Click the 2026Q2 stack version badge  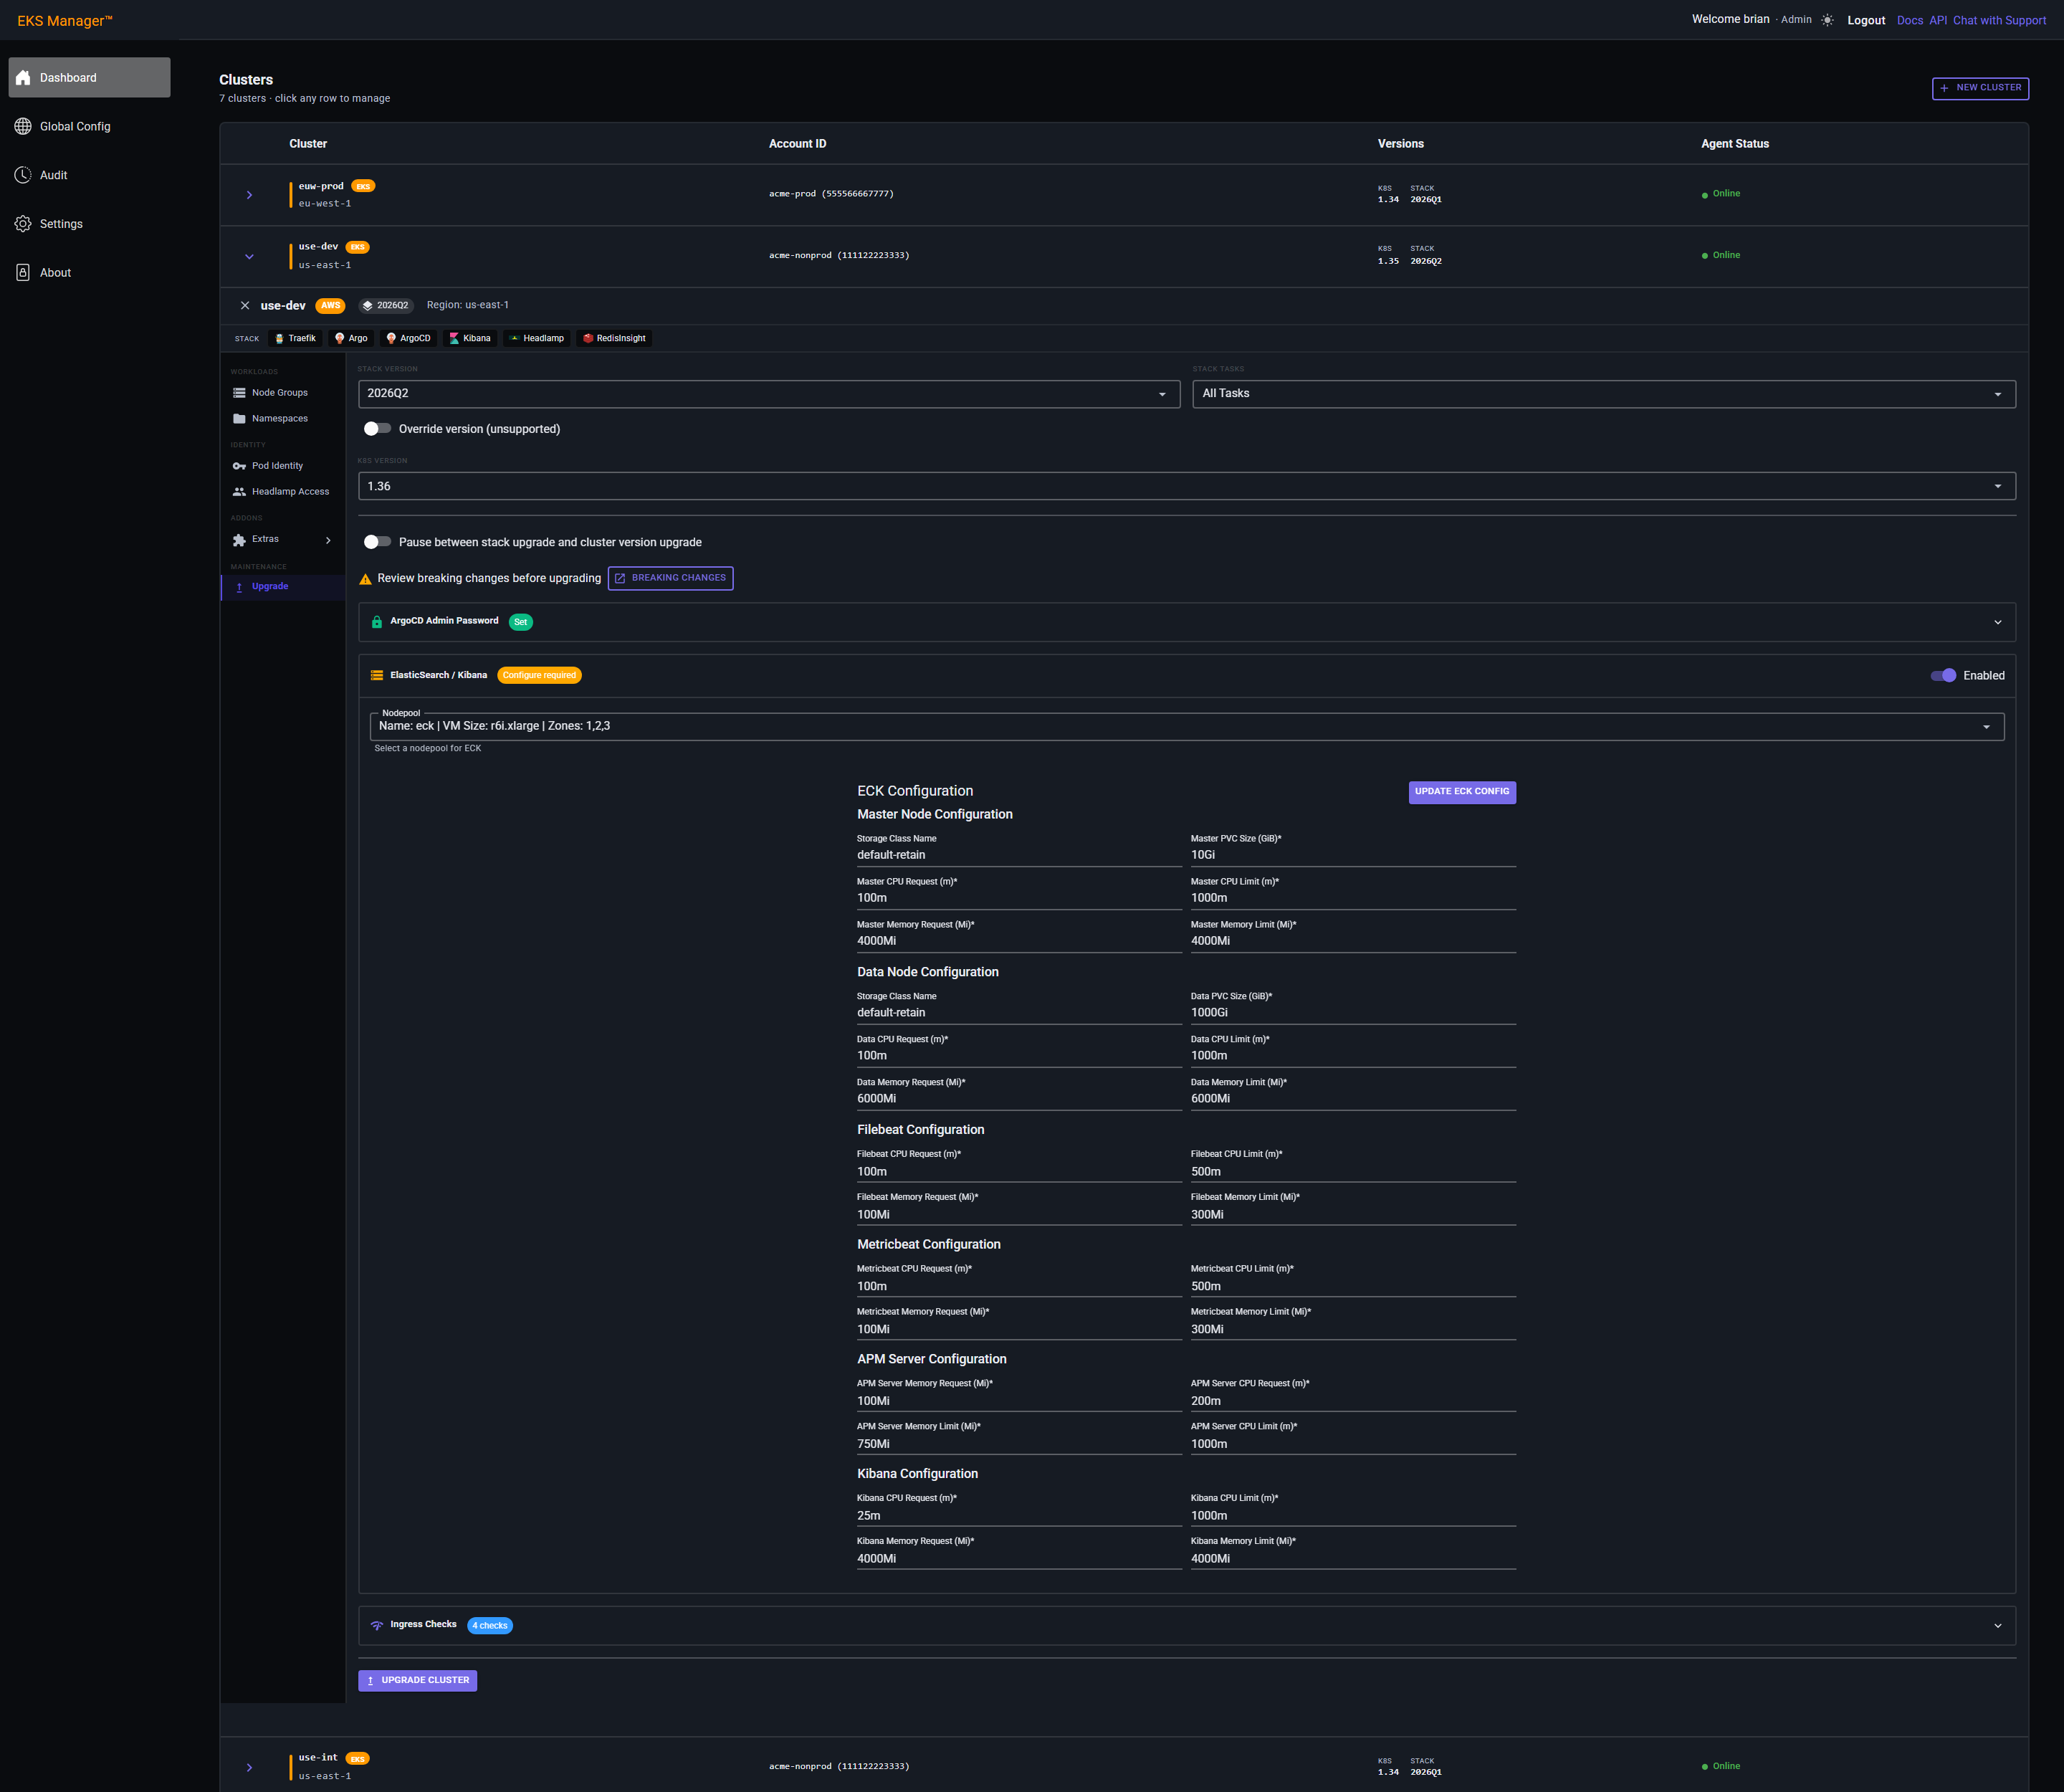click(386, 306)
